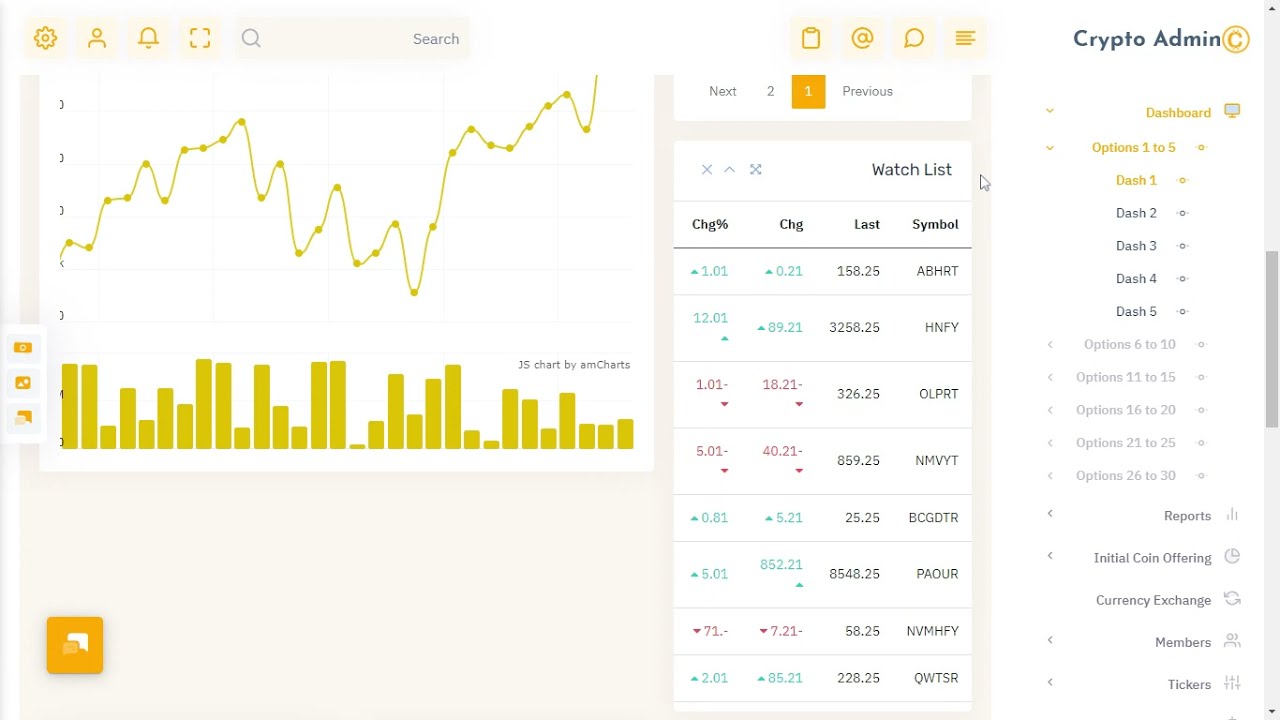Click the search magnifier icon

tap(251, 38)
